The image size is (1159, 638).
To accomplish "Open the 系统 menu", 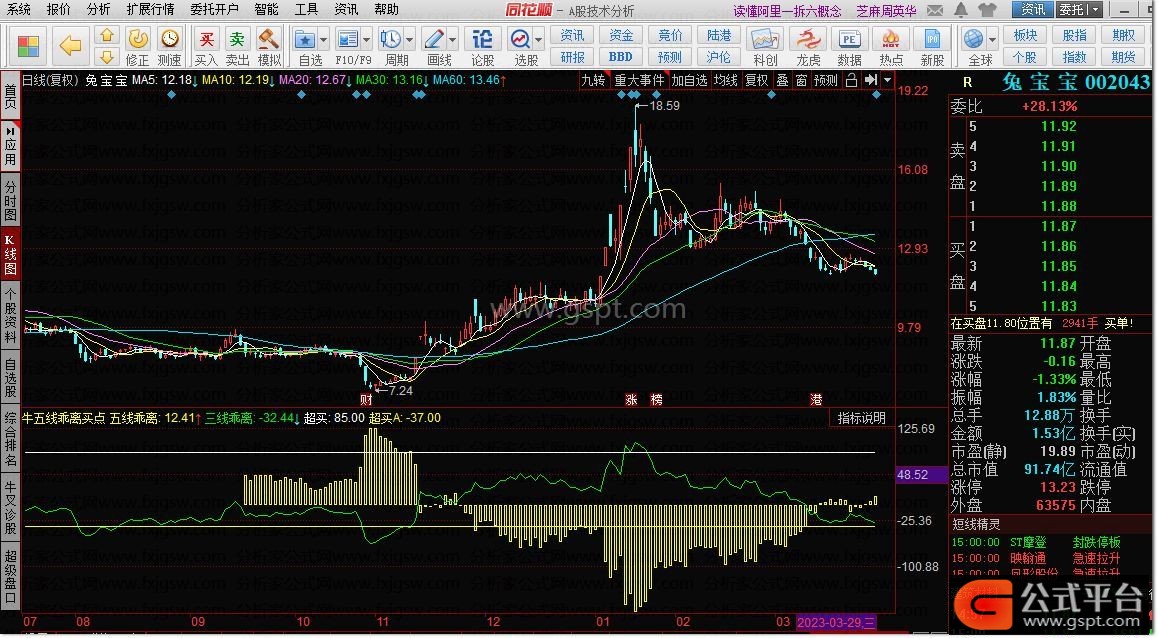I will (18, 10).
